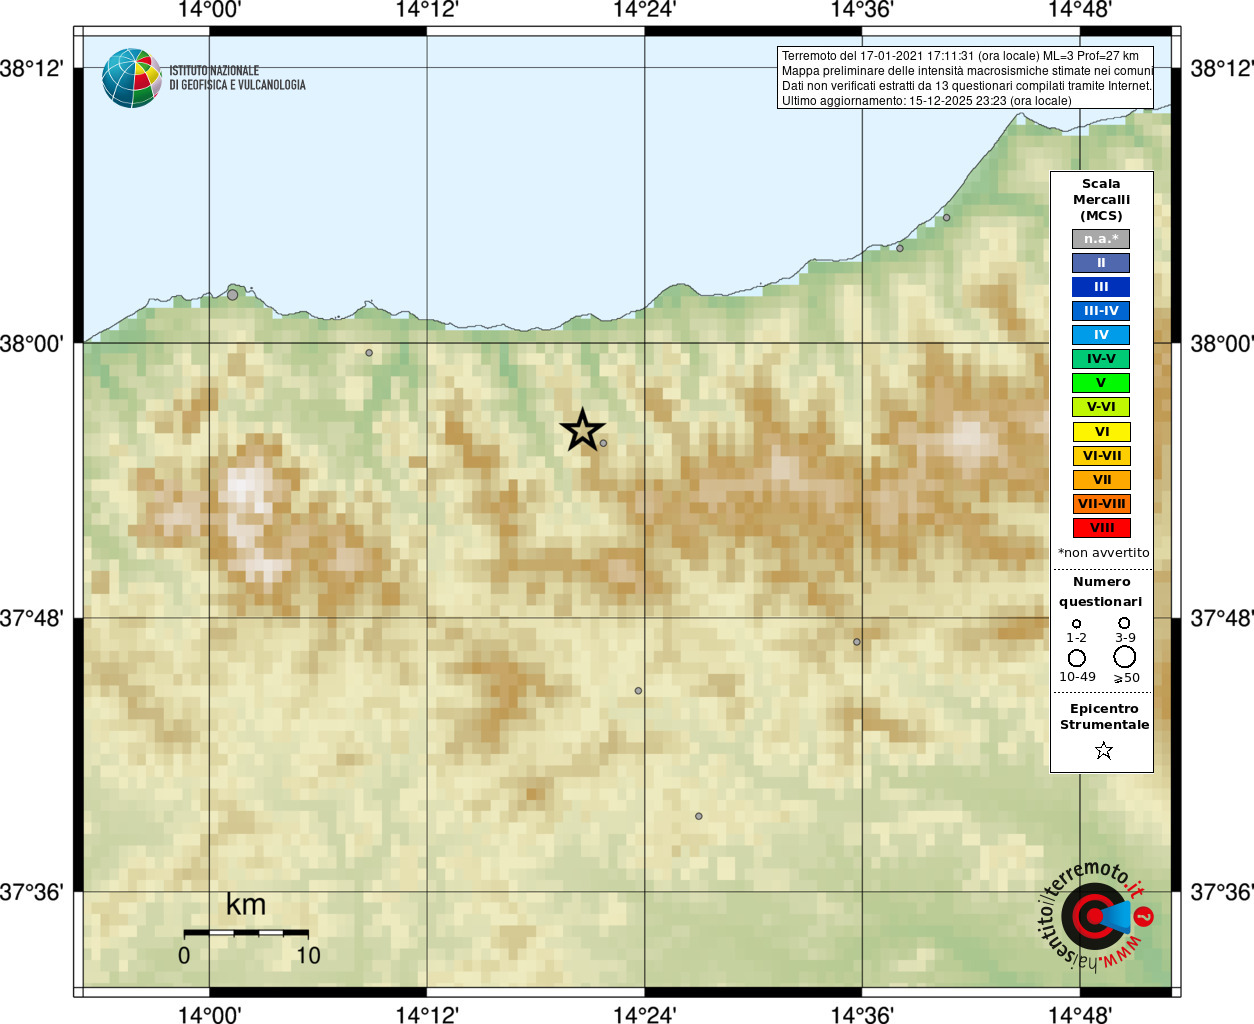Screen dimensions: 1254x1024
Task: Click the 37°36' latitude label on right
Action: click(x=1222, y=892)
